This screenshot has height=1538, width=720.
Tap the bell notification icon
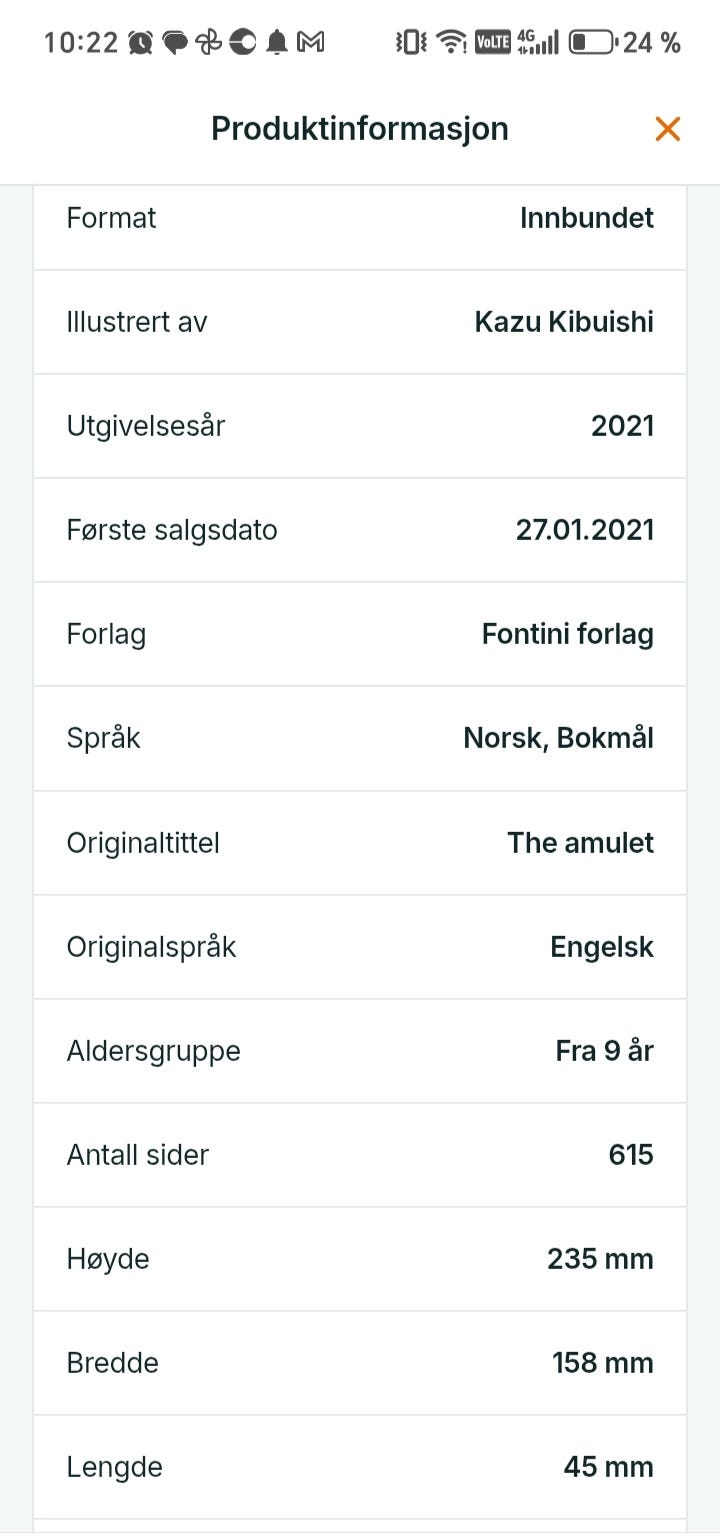(277, 42)
